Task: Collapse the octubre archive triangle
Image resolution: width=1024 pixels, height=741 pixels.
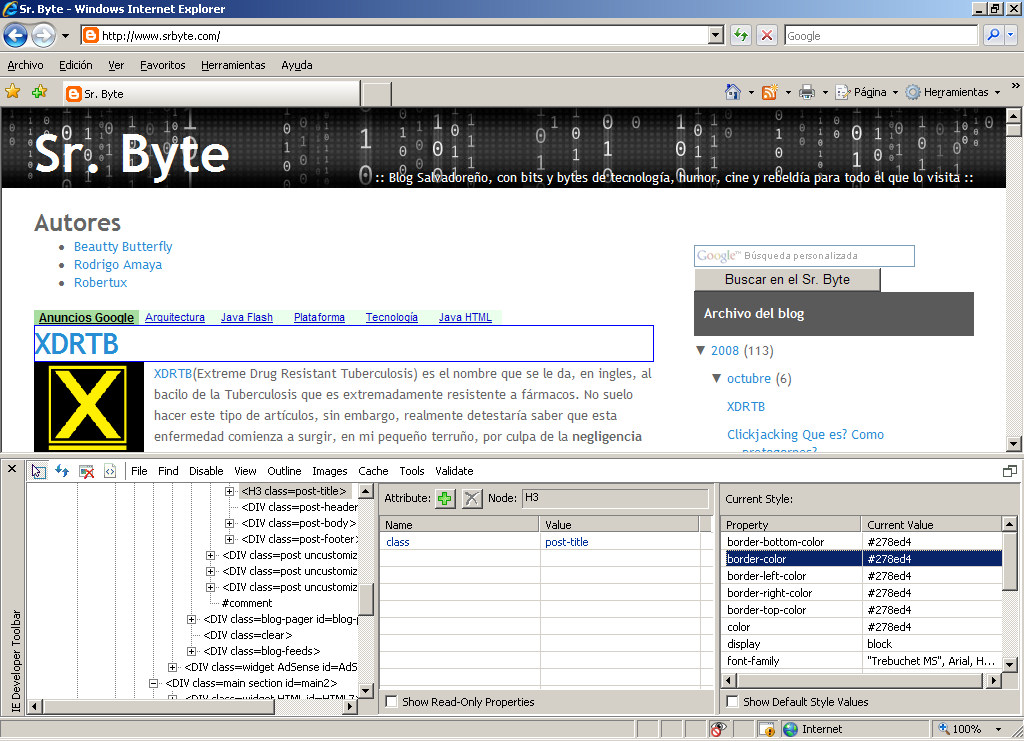Action: pos(716,379)
